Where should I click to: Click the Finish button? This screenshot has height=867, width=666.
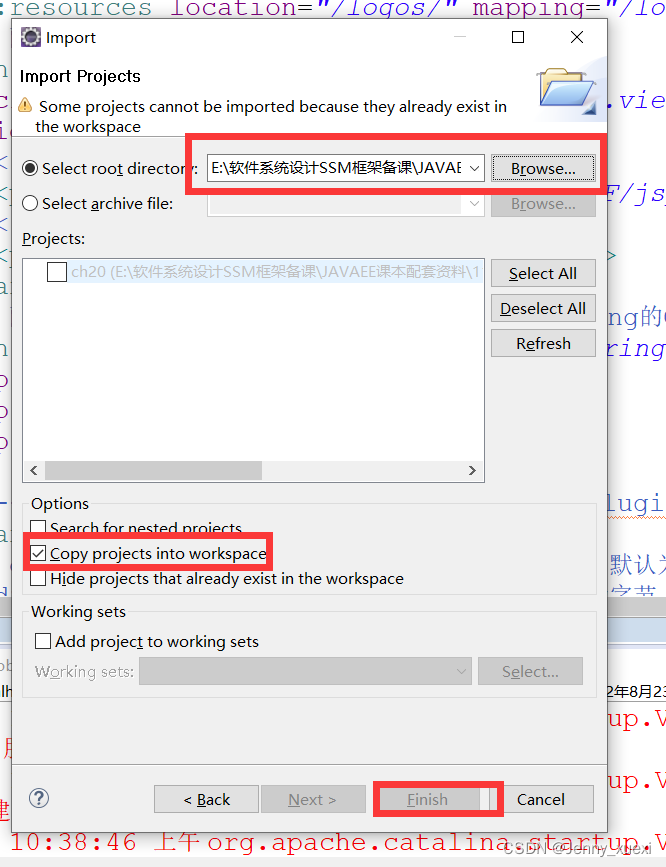[x=427, y=799]
